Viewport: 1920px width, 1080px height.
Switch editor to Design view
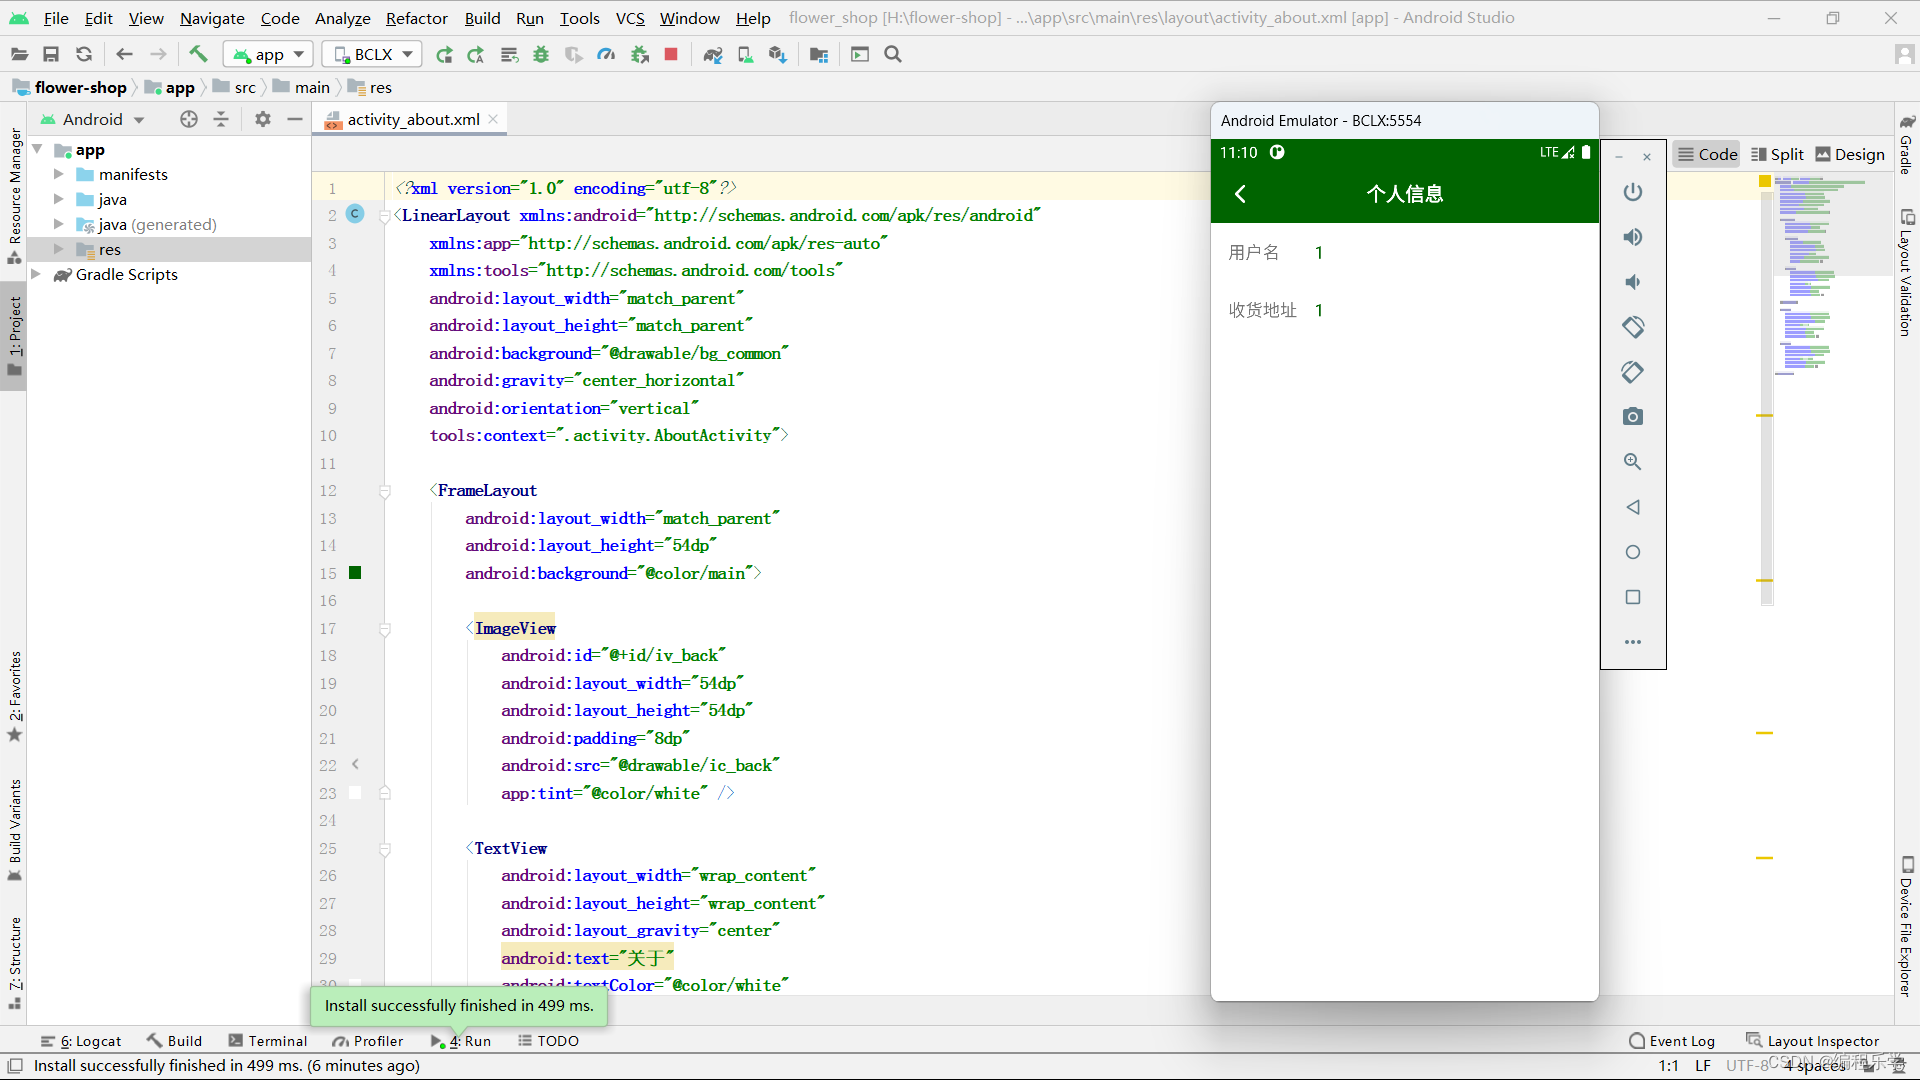point(1850,154)
